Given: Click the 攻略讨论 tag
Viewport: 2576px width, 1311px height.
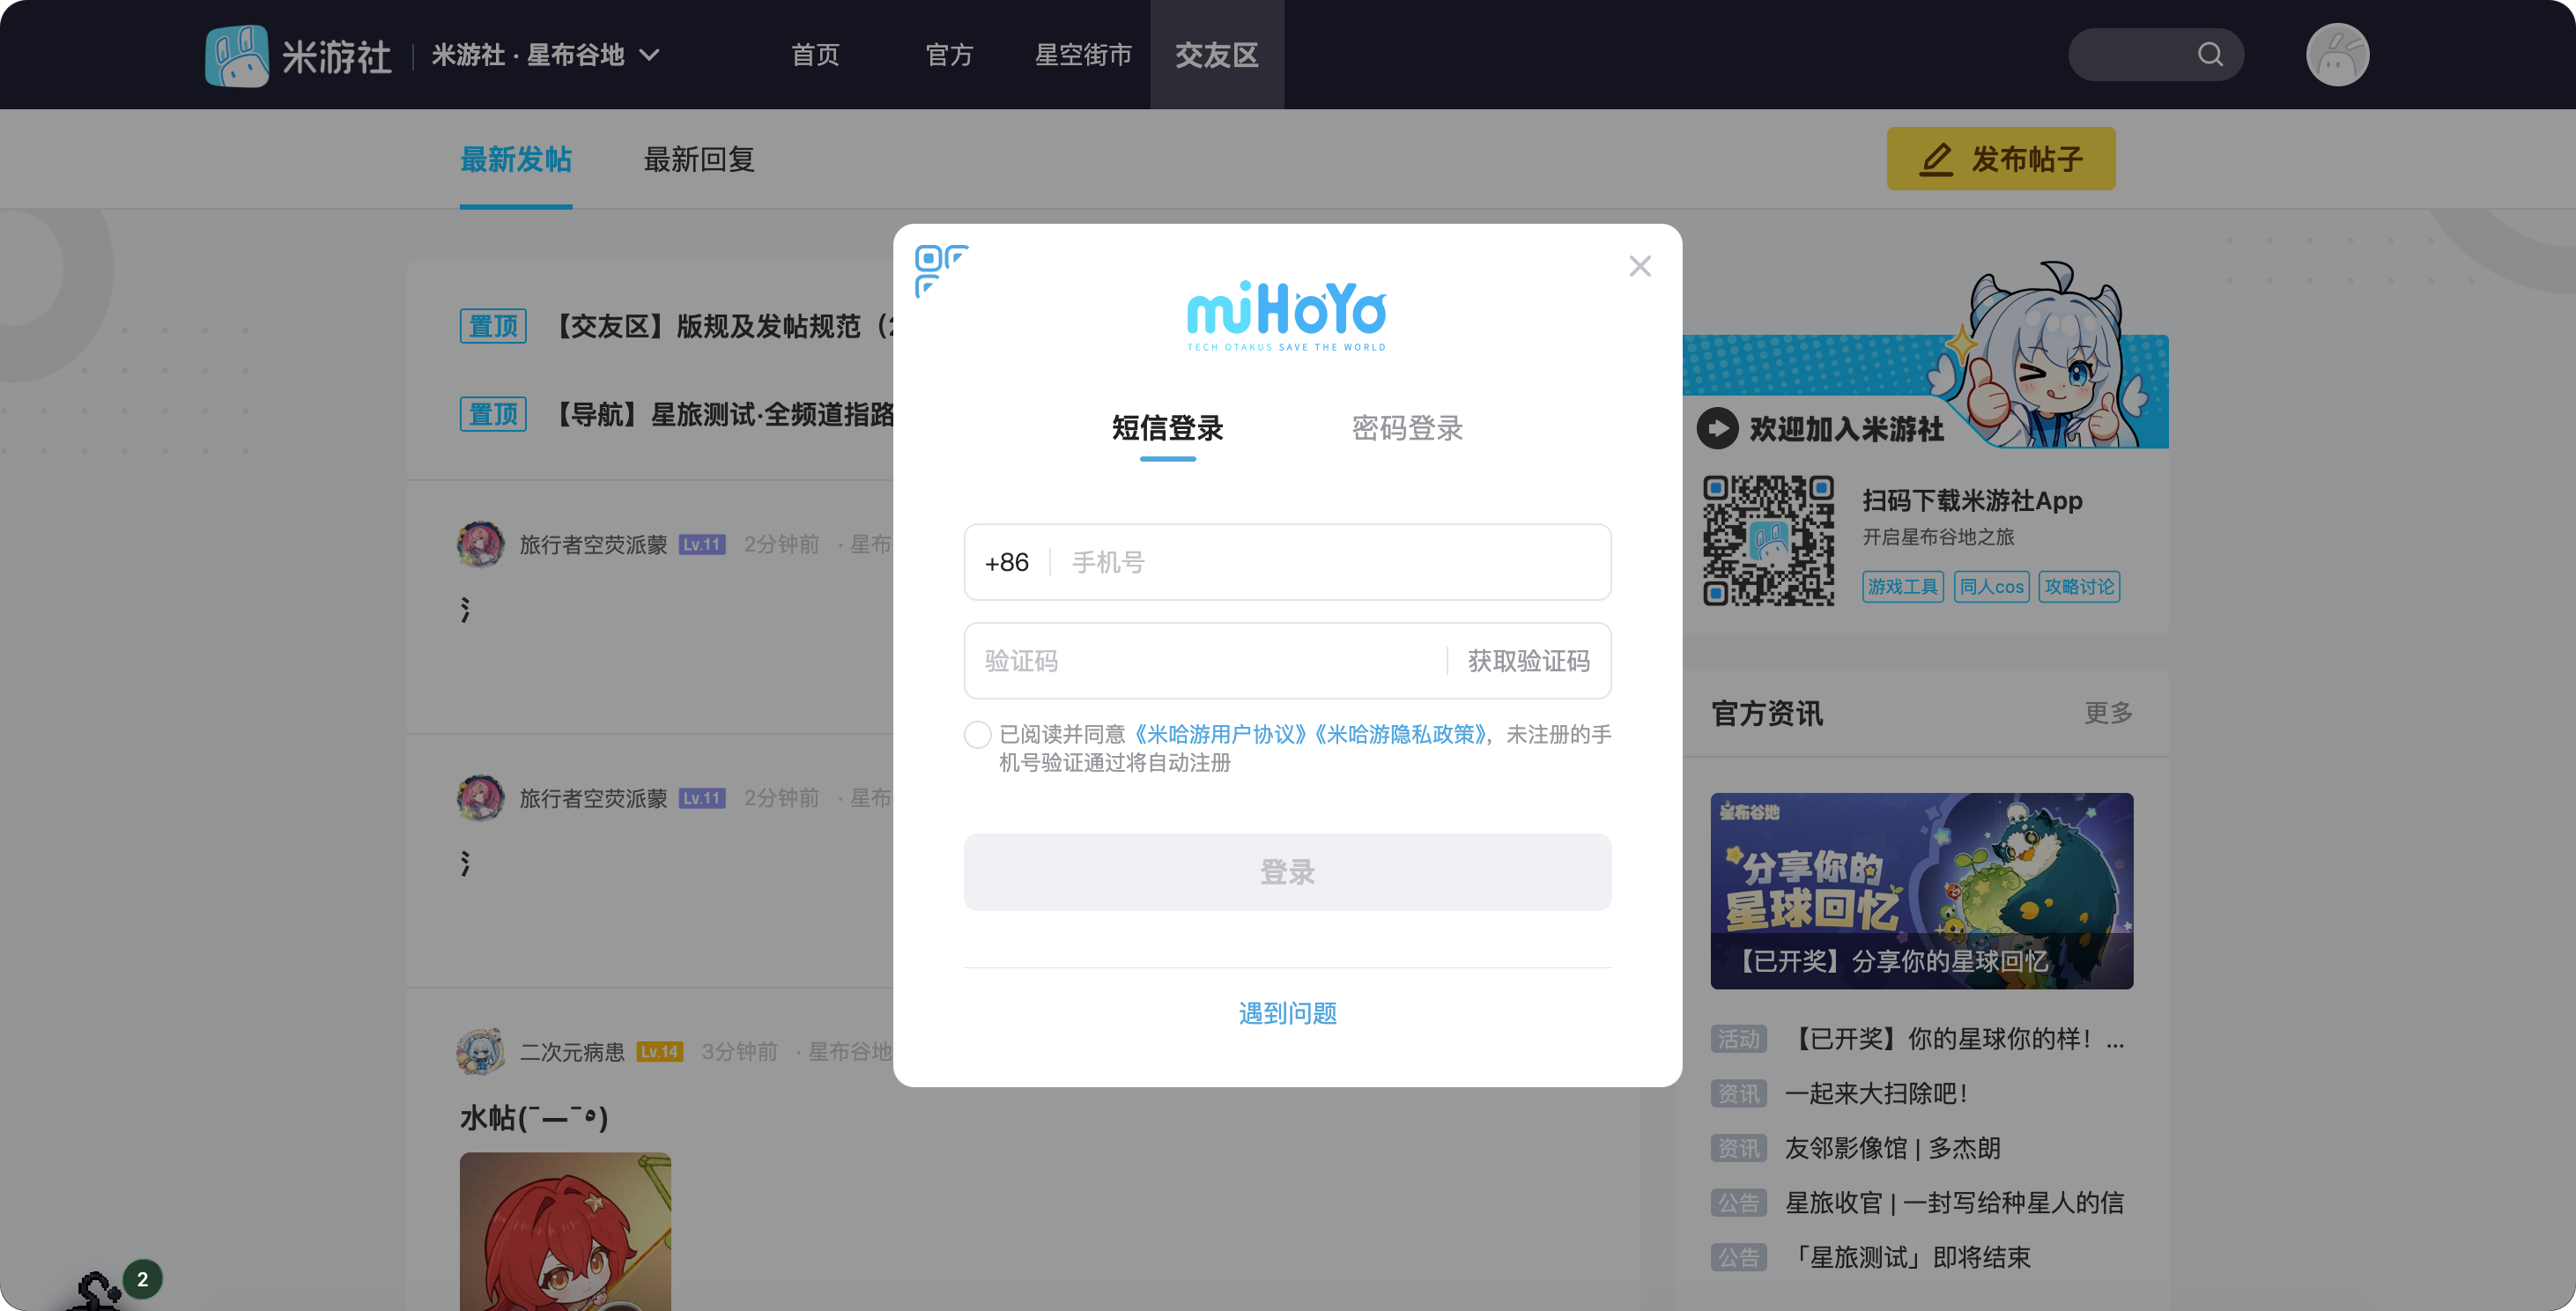Looking at the screenshot, I should click(2079, 587).
